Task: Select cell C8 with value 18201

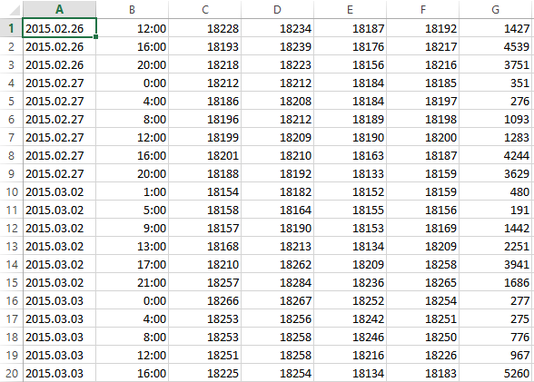Action: [x=205, y=156]
